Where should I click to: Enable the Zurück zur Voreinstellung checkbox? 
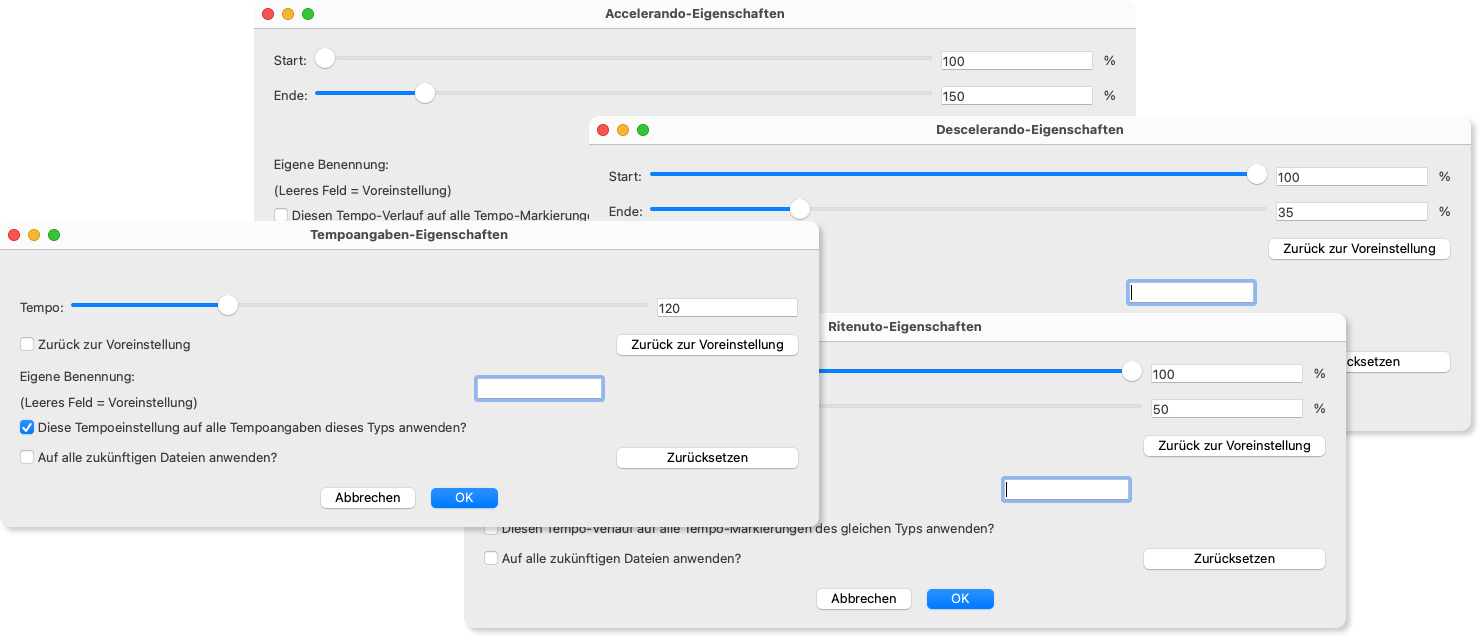pyautogui.click(x=27, y=345)
